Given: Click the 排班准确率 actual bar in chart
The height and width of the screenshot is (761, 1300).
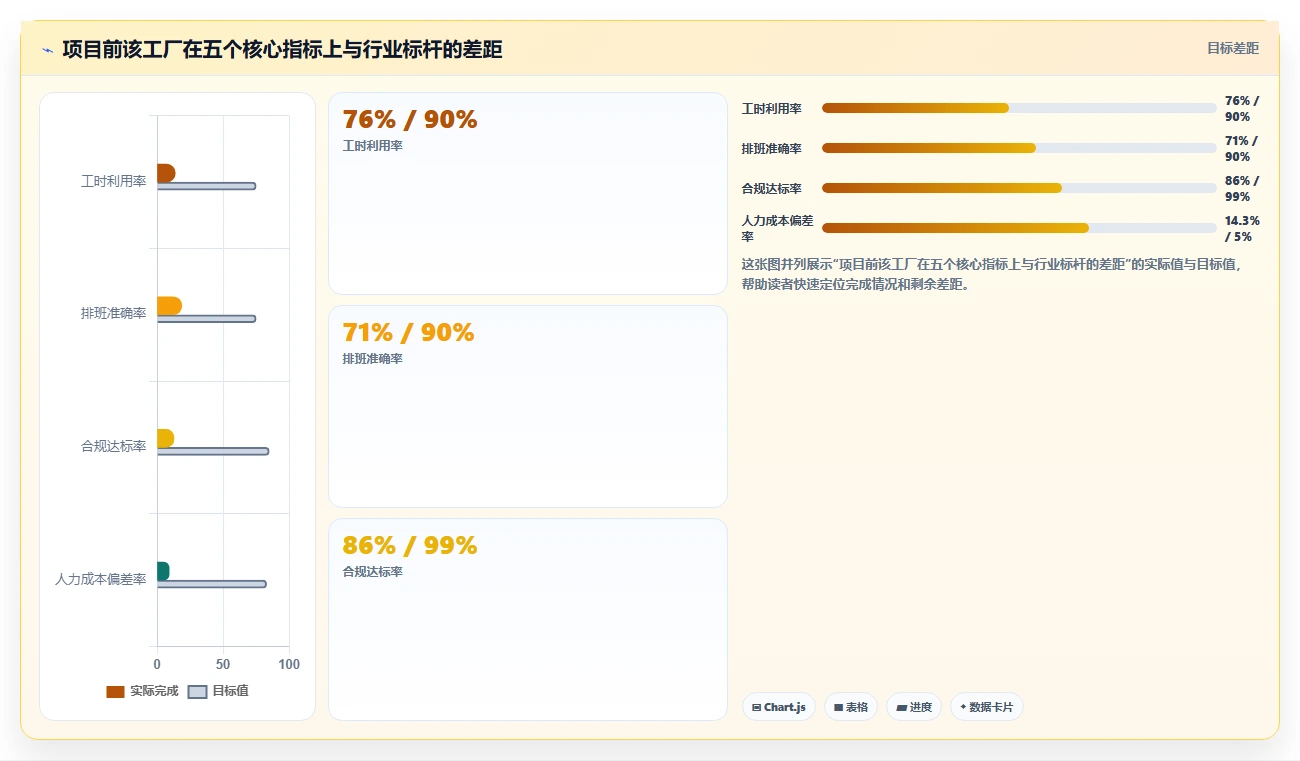Looking at the screenshot, I should pos(169,306).
